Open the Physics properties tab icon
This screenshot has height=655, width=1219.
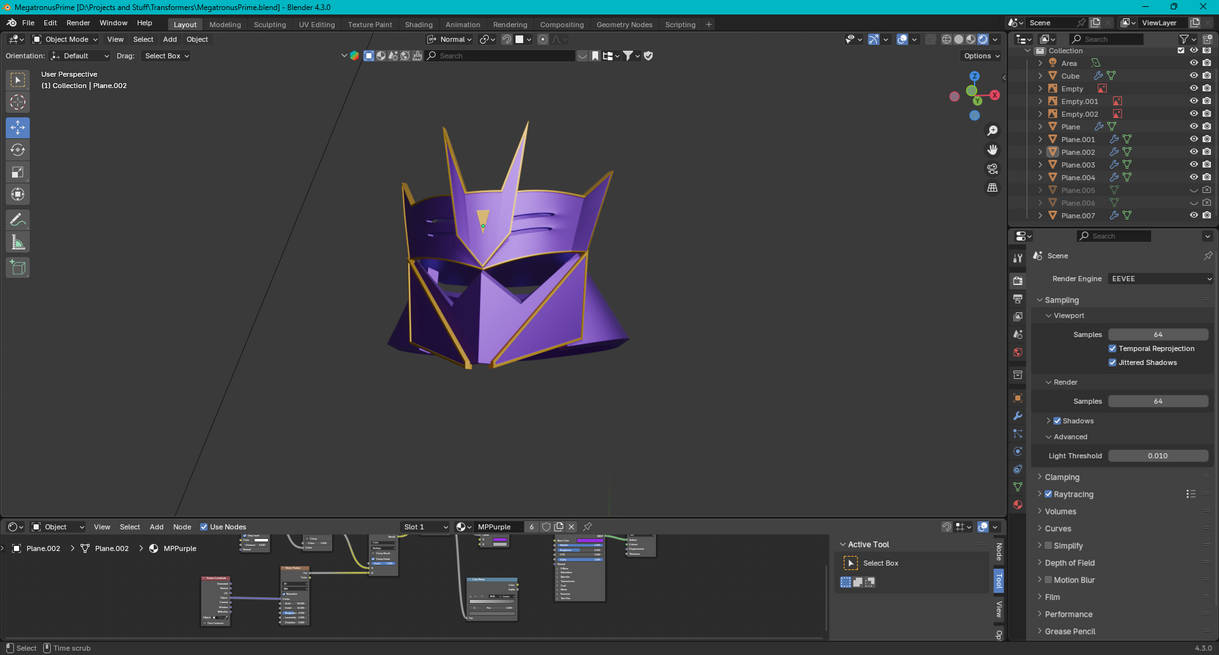point(1018,452)
